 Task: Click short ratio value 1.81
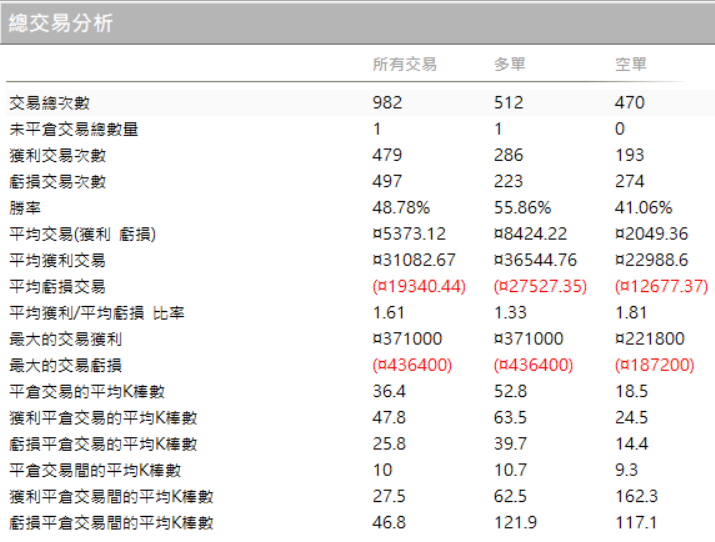pos(631,313)
